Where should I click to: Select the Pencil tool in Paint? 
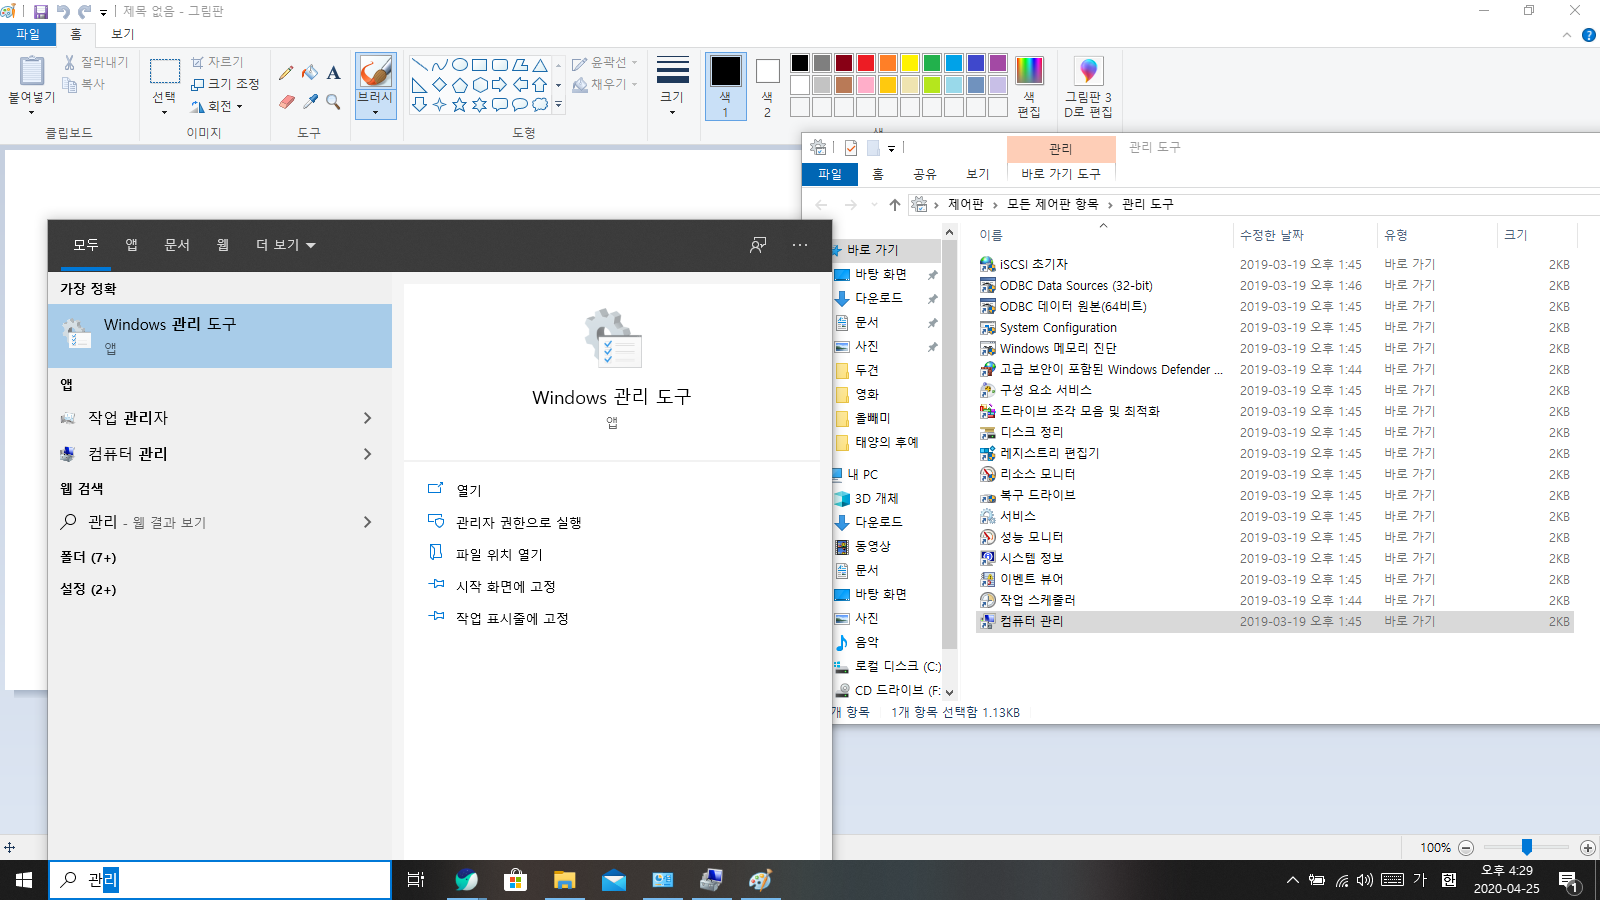286,73
